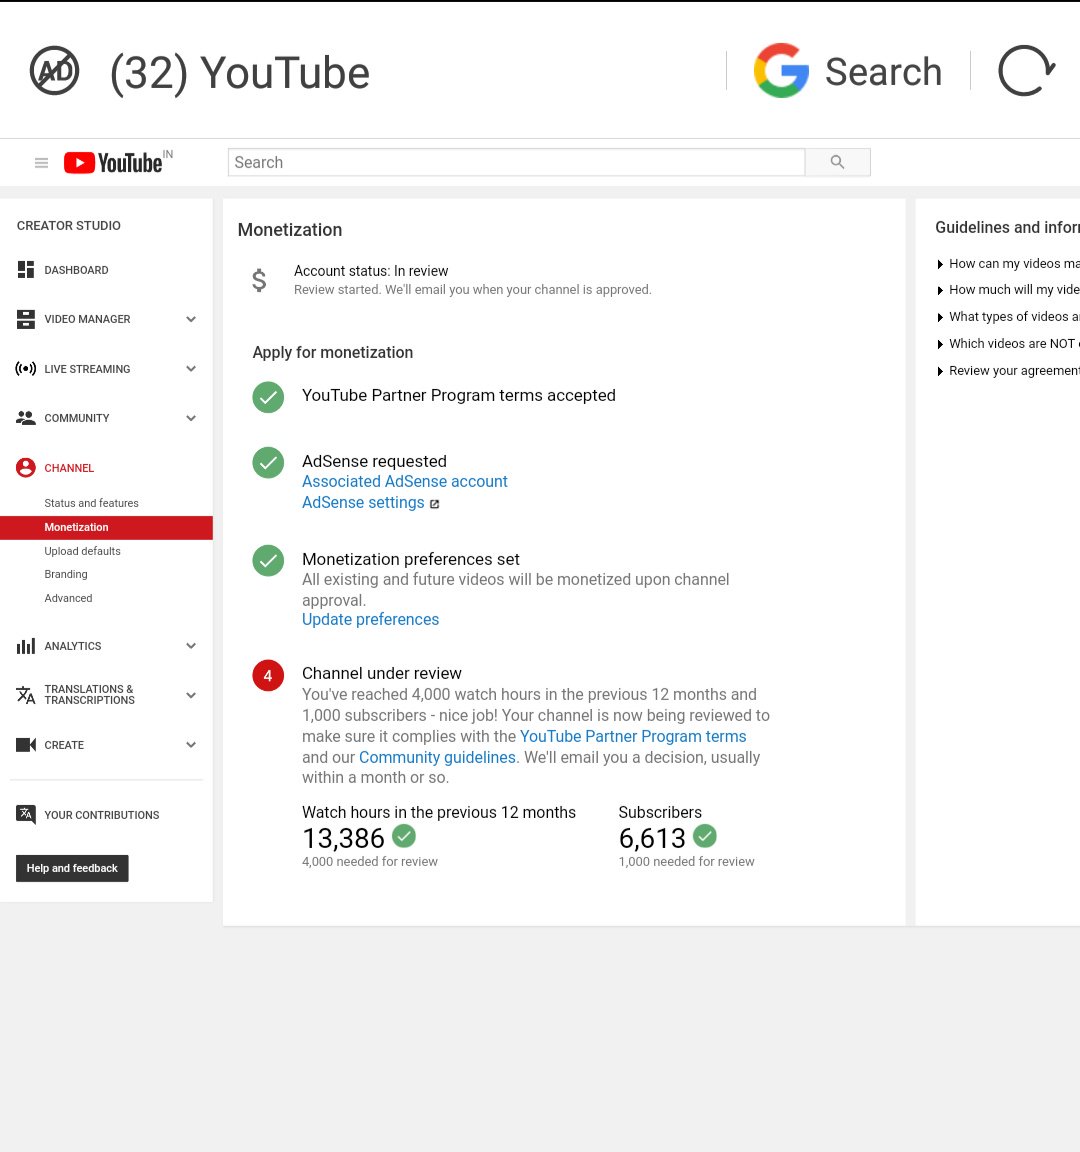This screenshot has height=1152, width=1080.
Task: Open Advanced submenu item
Action: (68, 598)
